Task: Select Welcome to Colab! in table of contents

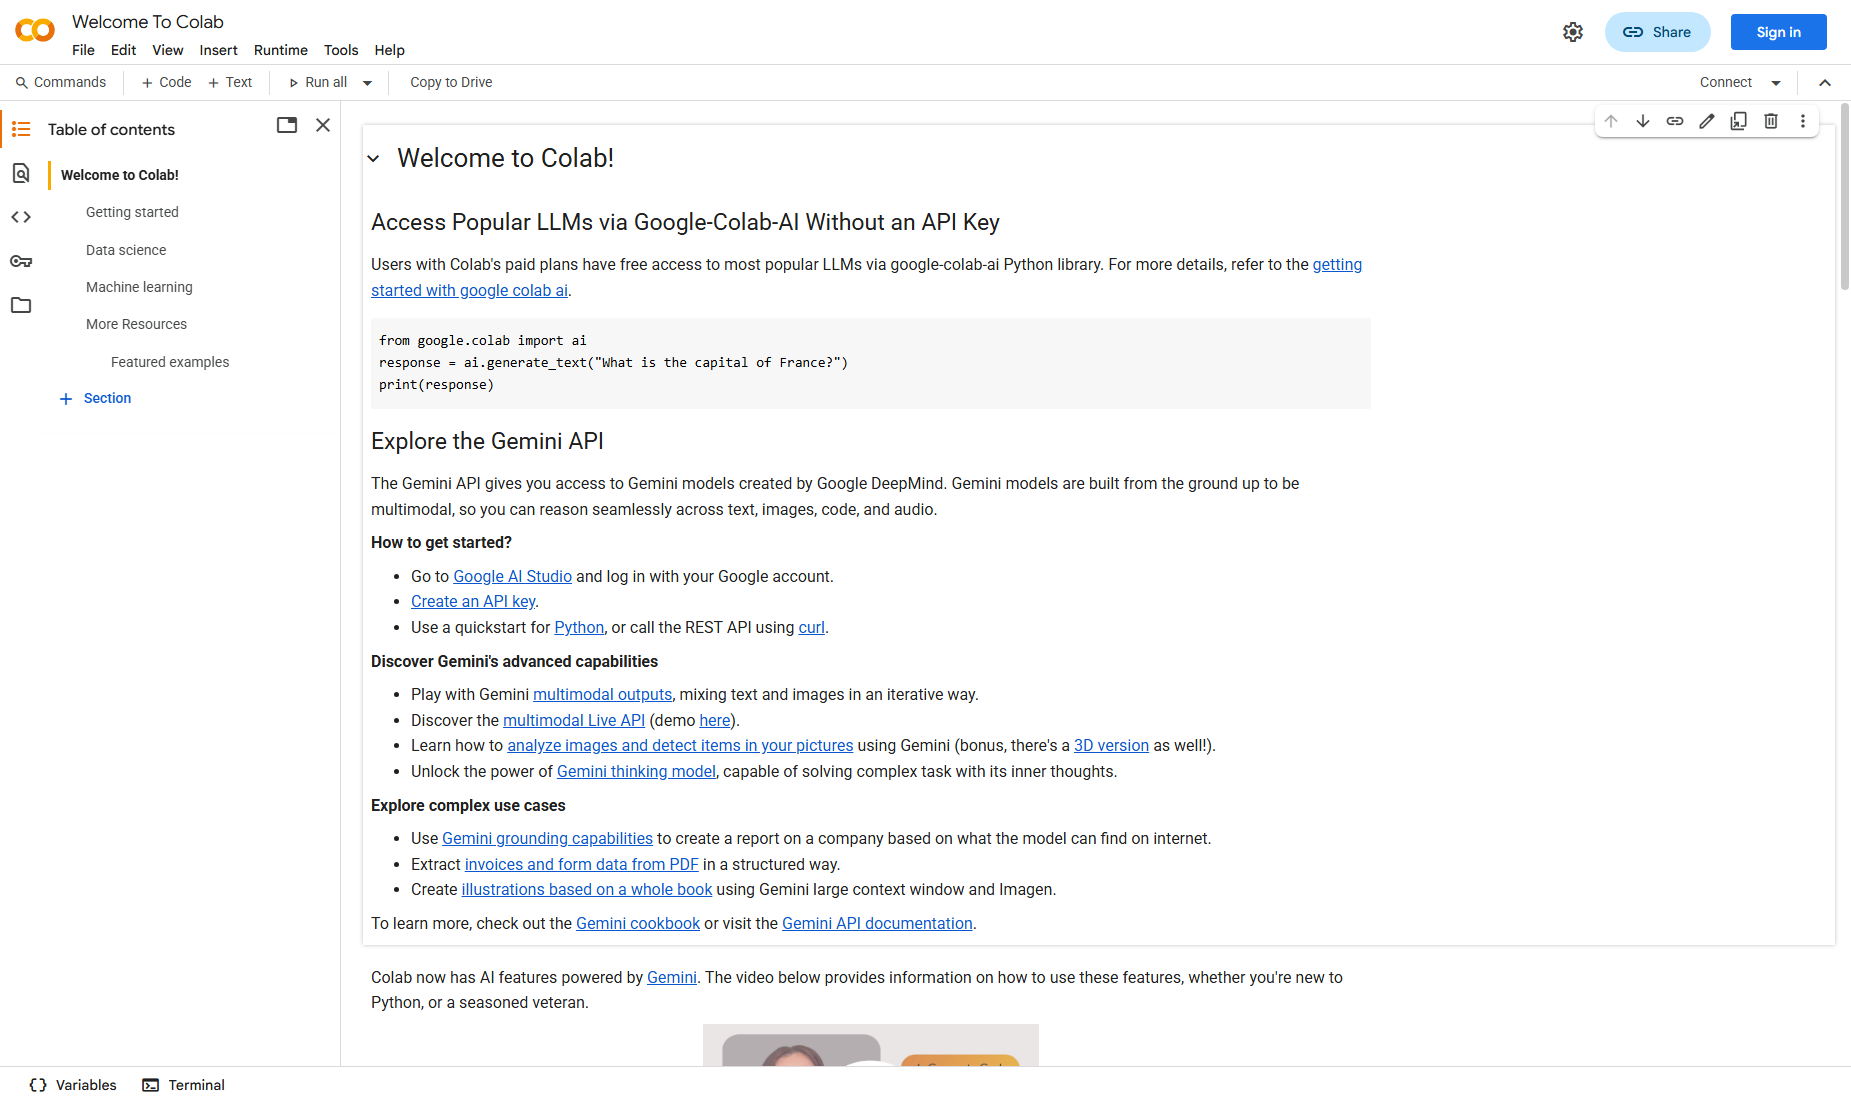Action: tap(120, 175)
